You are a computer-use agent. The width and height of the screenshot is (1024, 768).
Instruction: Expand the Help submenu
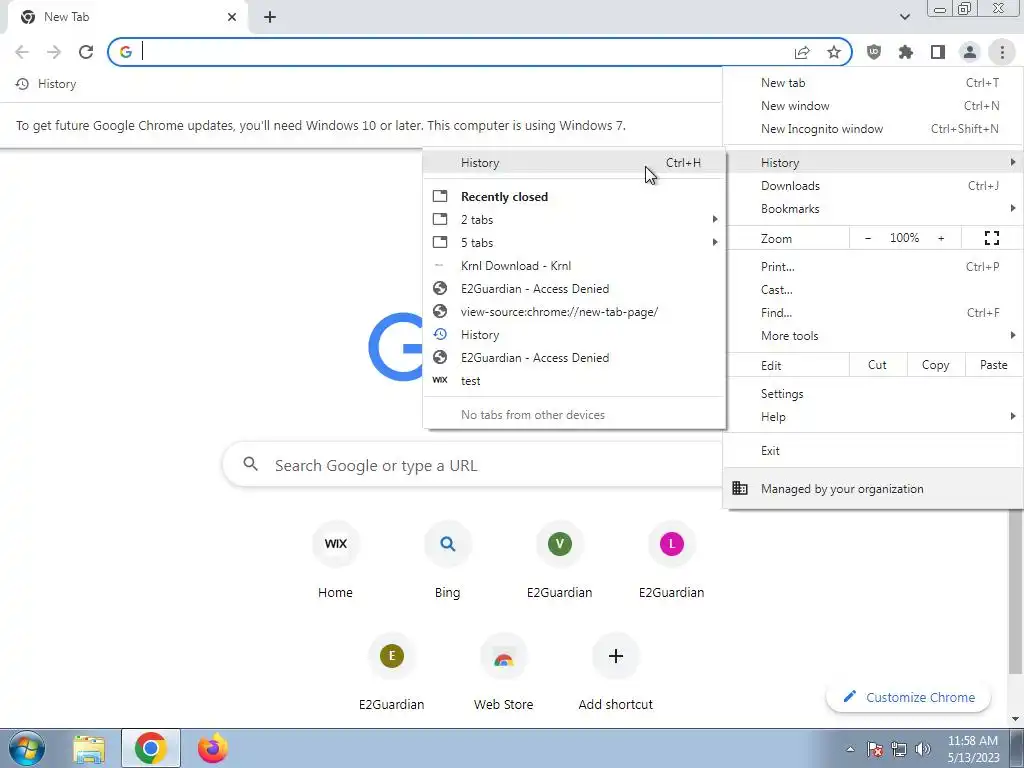[873, 417]
